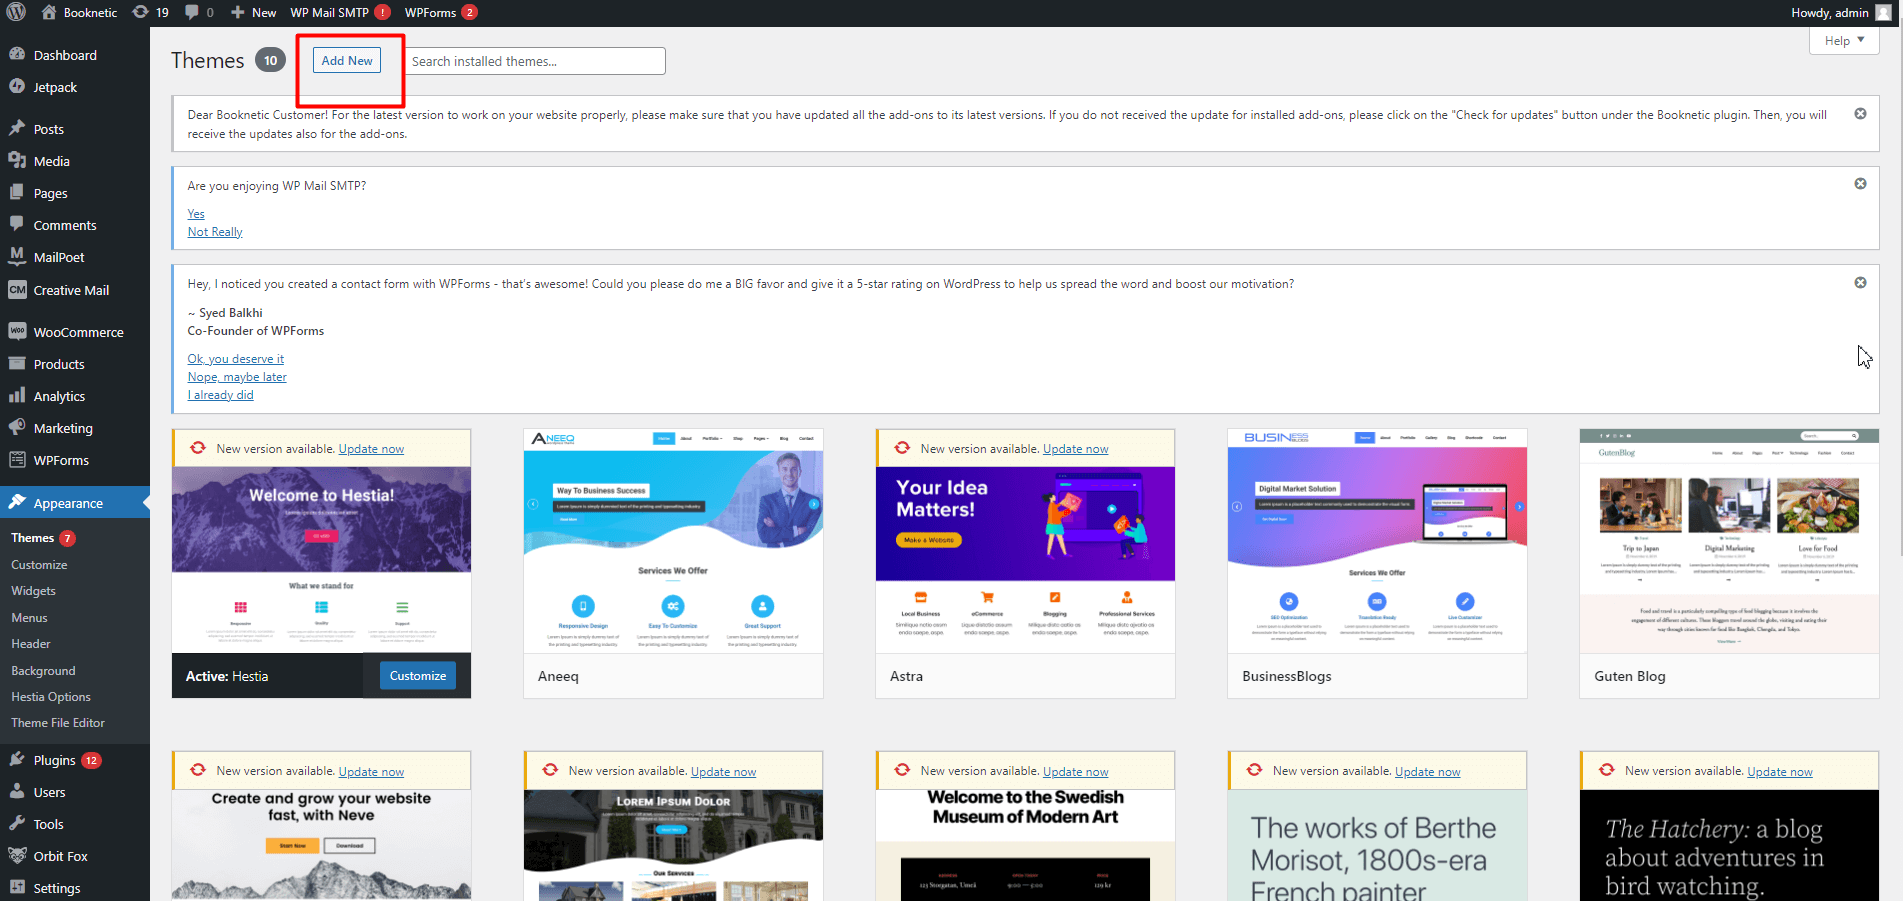Open the WordPress logo menu
Screen dimensions: 1903x901
click(16, 12)
